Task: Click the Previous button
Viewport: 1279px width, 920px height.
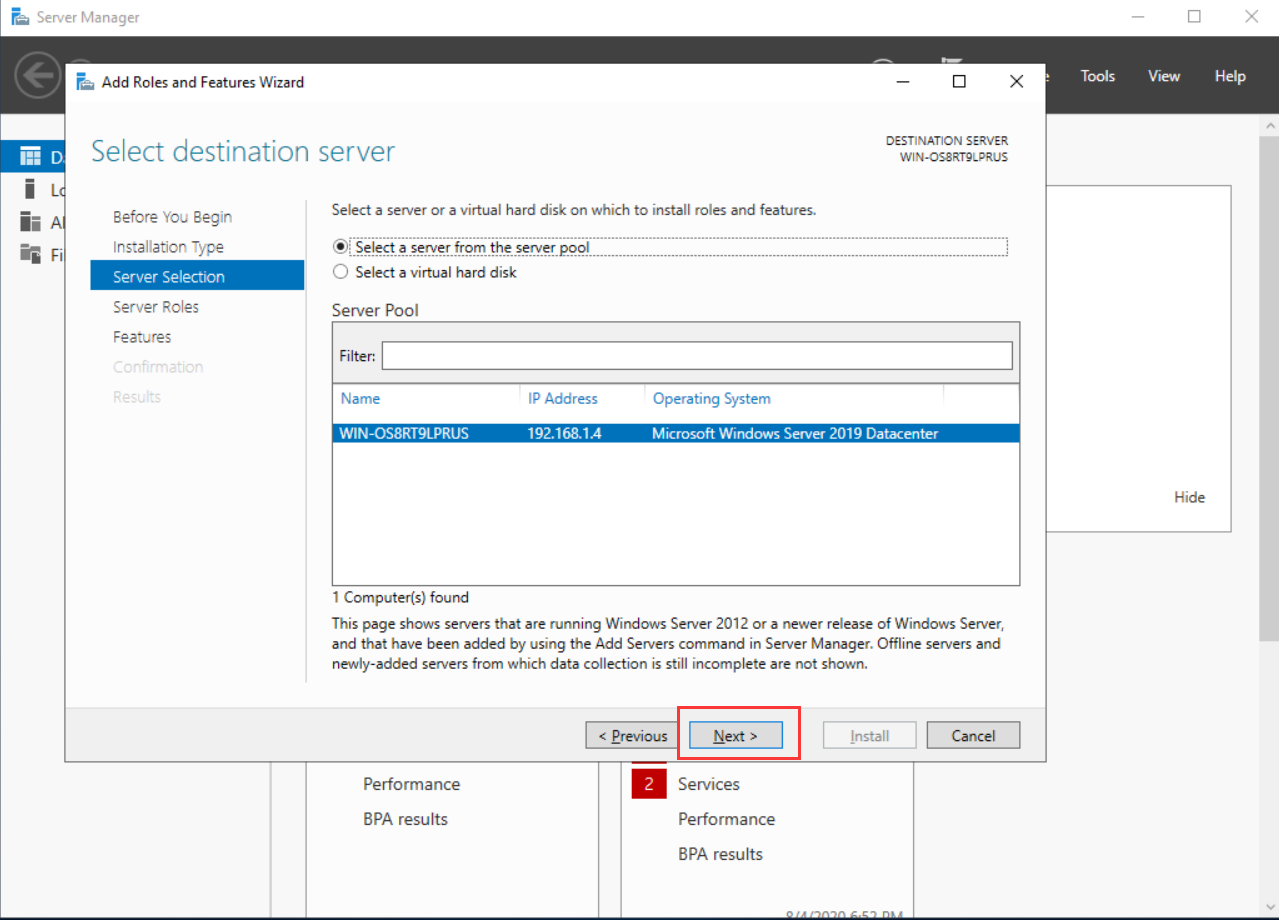Action: tap(632, 736)
